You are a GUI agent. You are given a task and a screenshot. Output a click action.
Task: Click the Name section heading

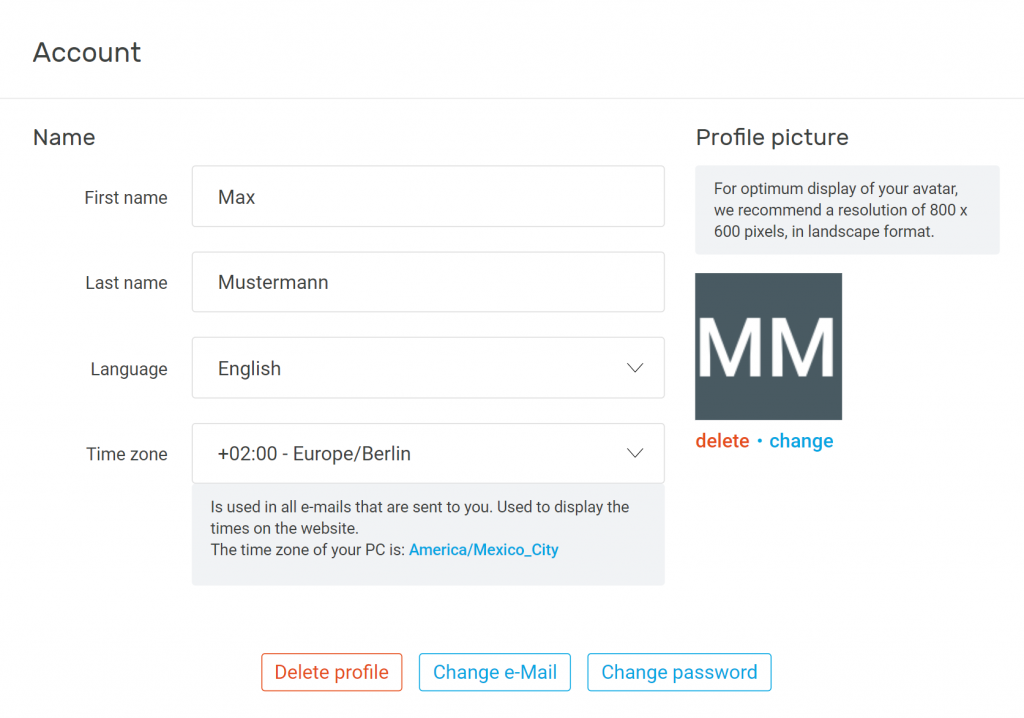[64, 137]
